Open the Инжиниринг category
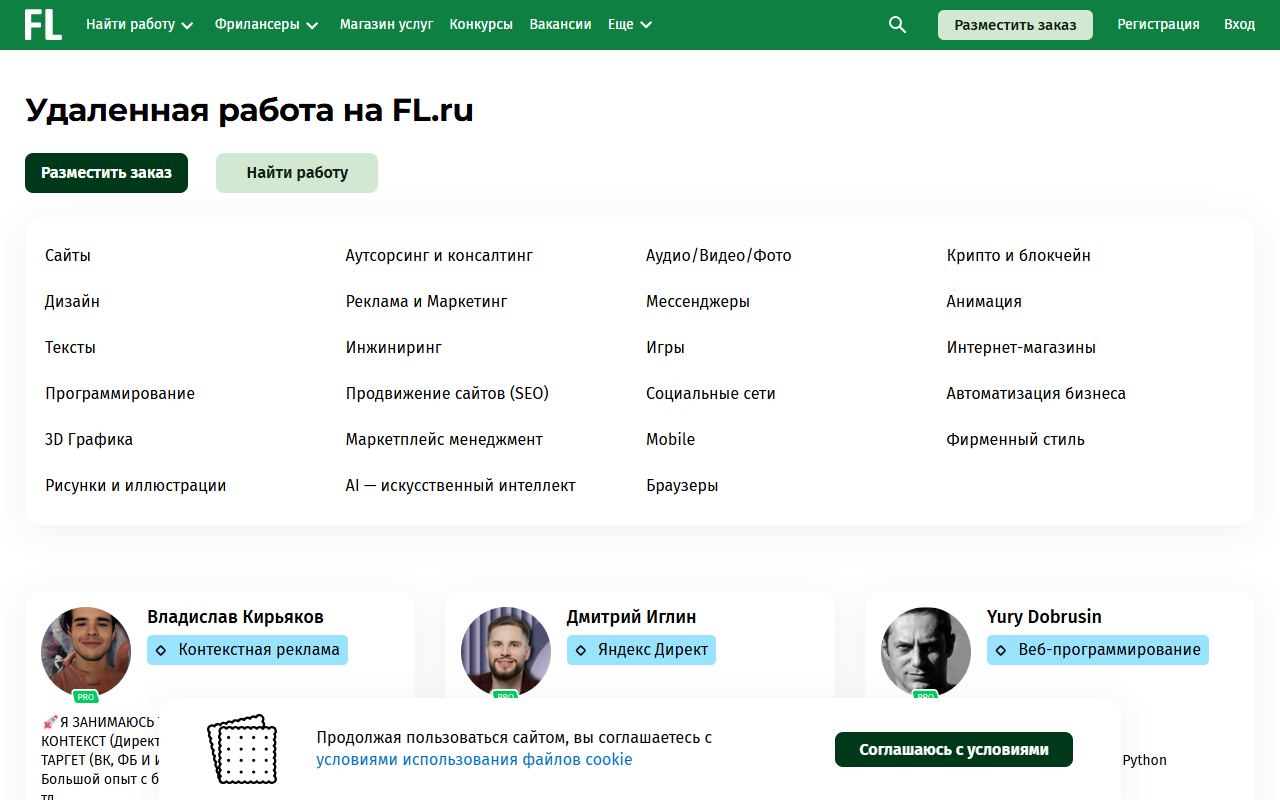Viewport: 1280px width, 800px height. coord(394,348)
